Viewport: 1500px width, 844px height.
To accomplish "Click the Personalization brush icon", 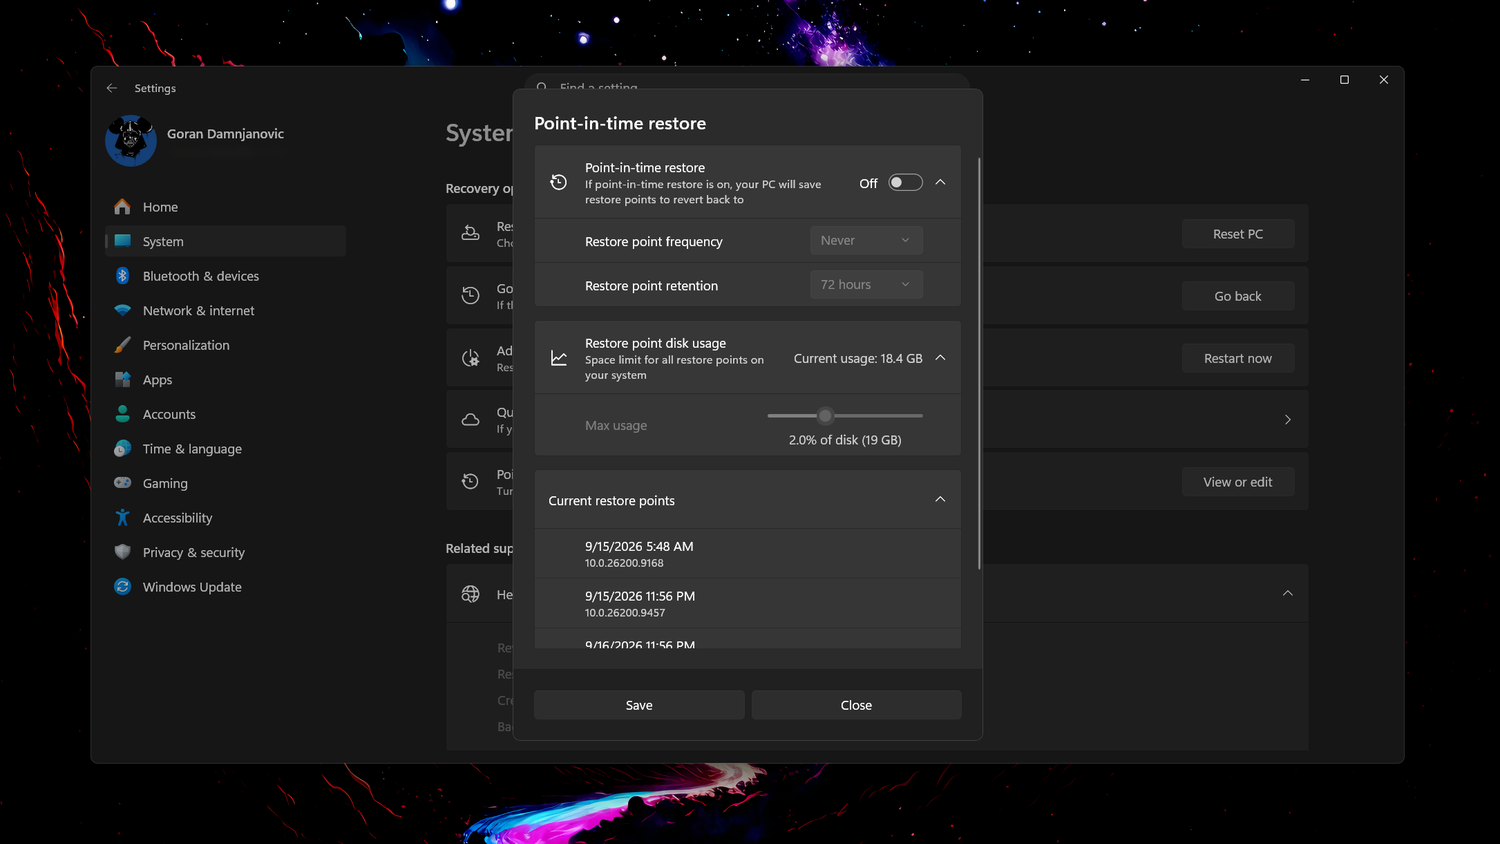I will pos(122,345).
